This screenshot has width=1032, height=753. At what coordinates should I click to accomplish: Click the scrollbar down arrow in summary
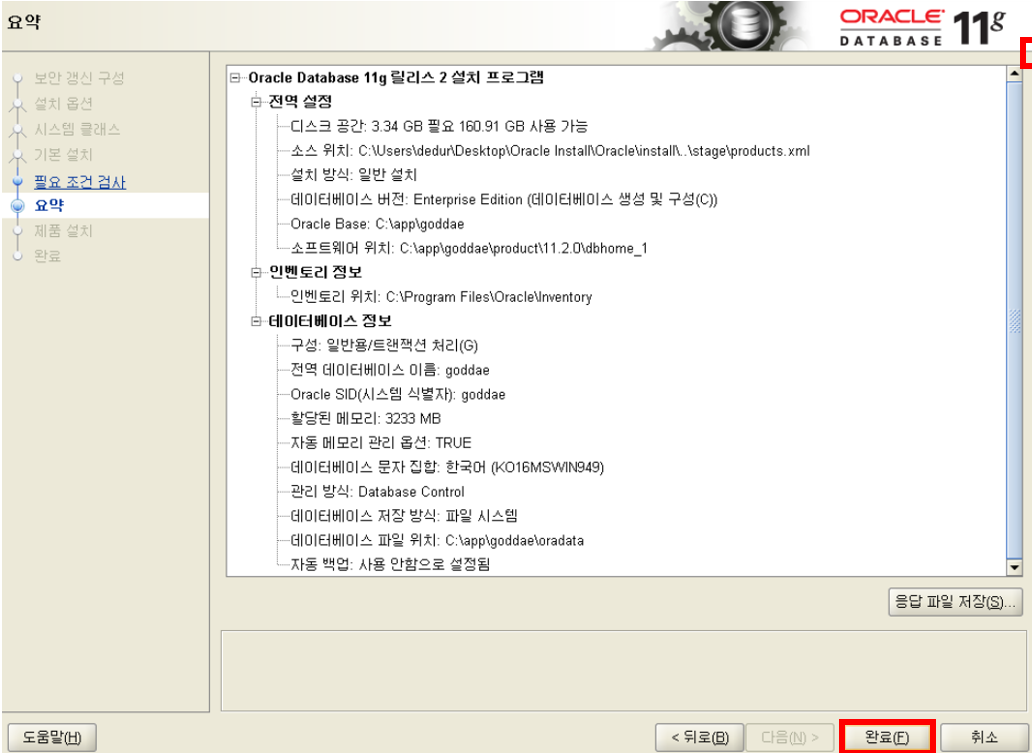[x=1014, y=567]
